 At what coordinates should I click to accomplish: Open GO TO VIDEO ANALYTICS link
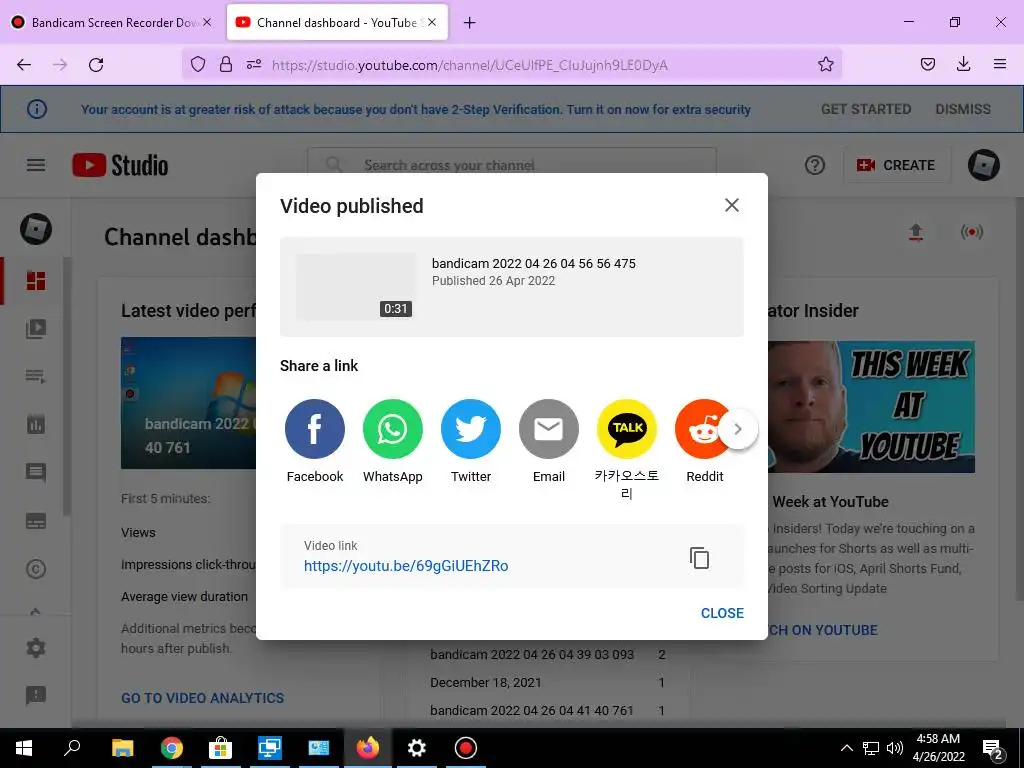[x=202, y=698]
